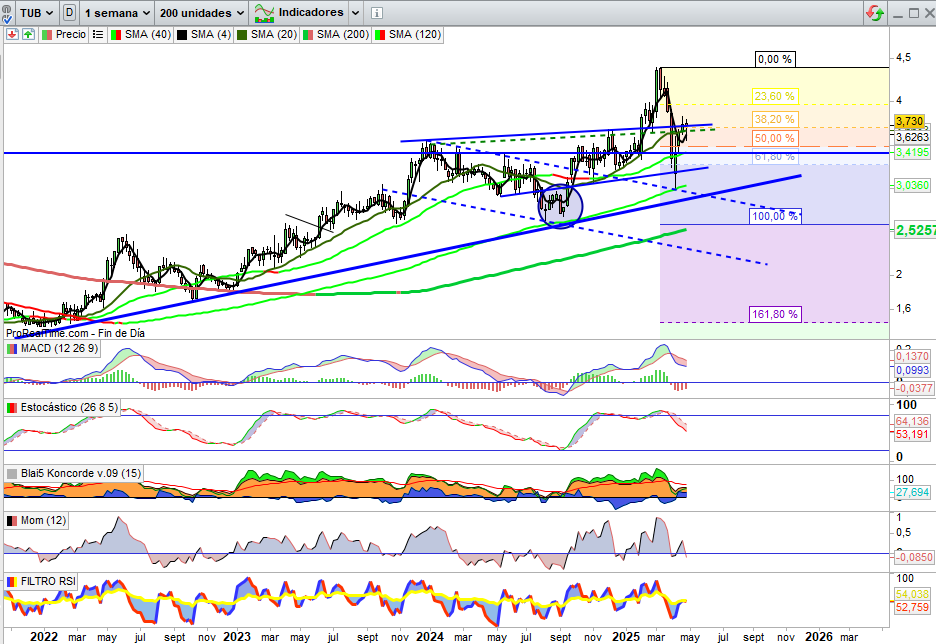
Task: Click the 161,80 % Fibonacci label
Action: click(775, 314)
